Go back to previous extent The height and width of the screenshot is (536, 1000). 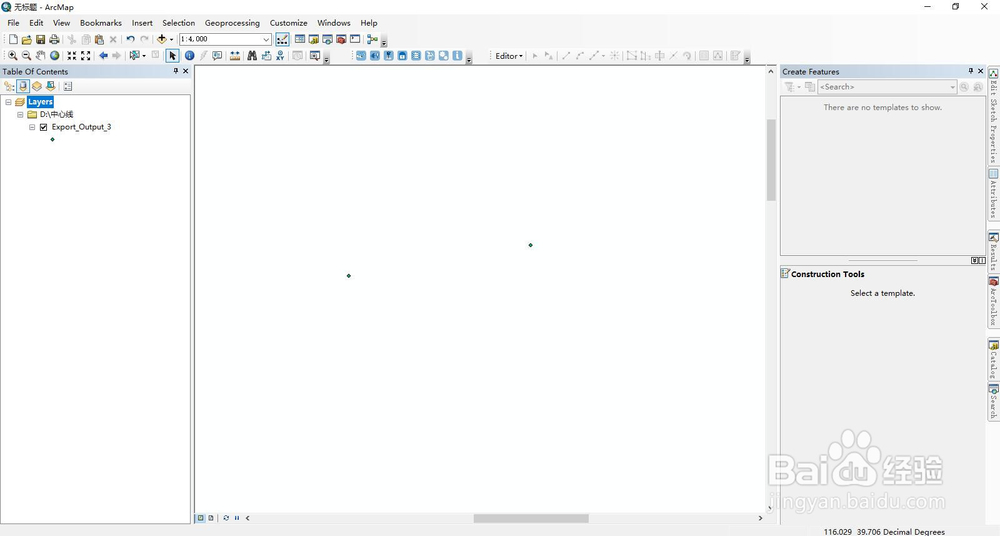(103, 56)
